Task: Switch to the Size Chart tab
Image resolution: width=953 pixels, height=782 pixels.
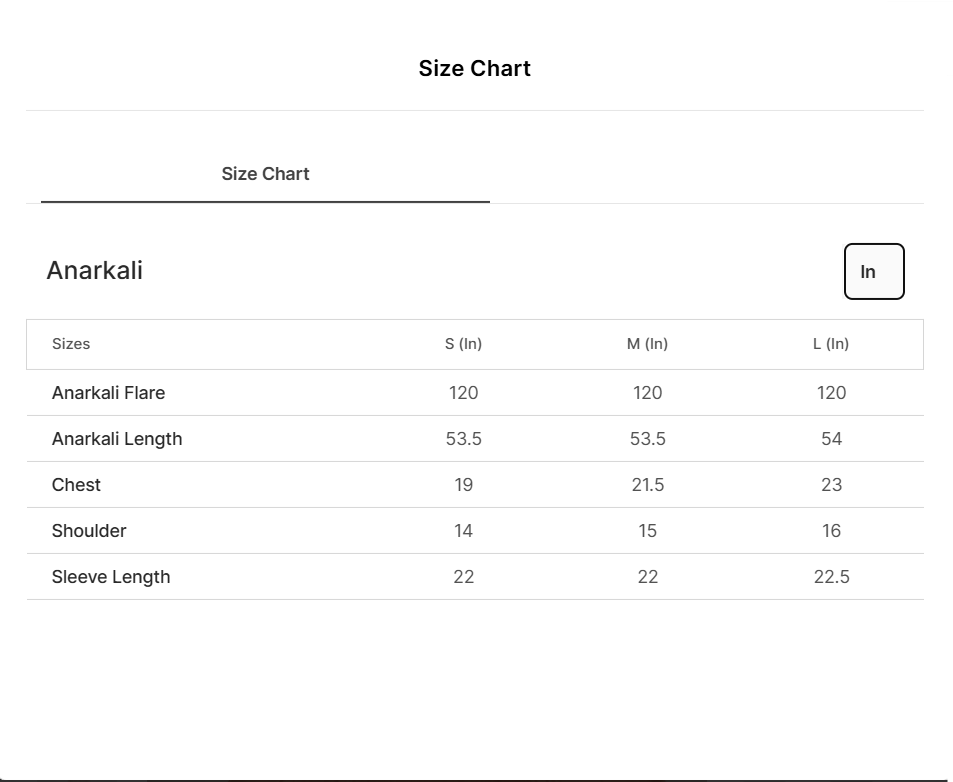Action: pyautogui.click(x=265, y=174)
